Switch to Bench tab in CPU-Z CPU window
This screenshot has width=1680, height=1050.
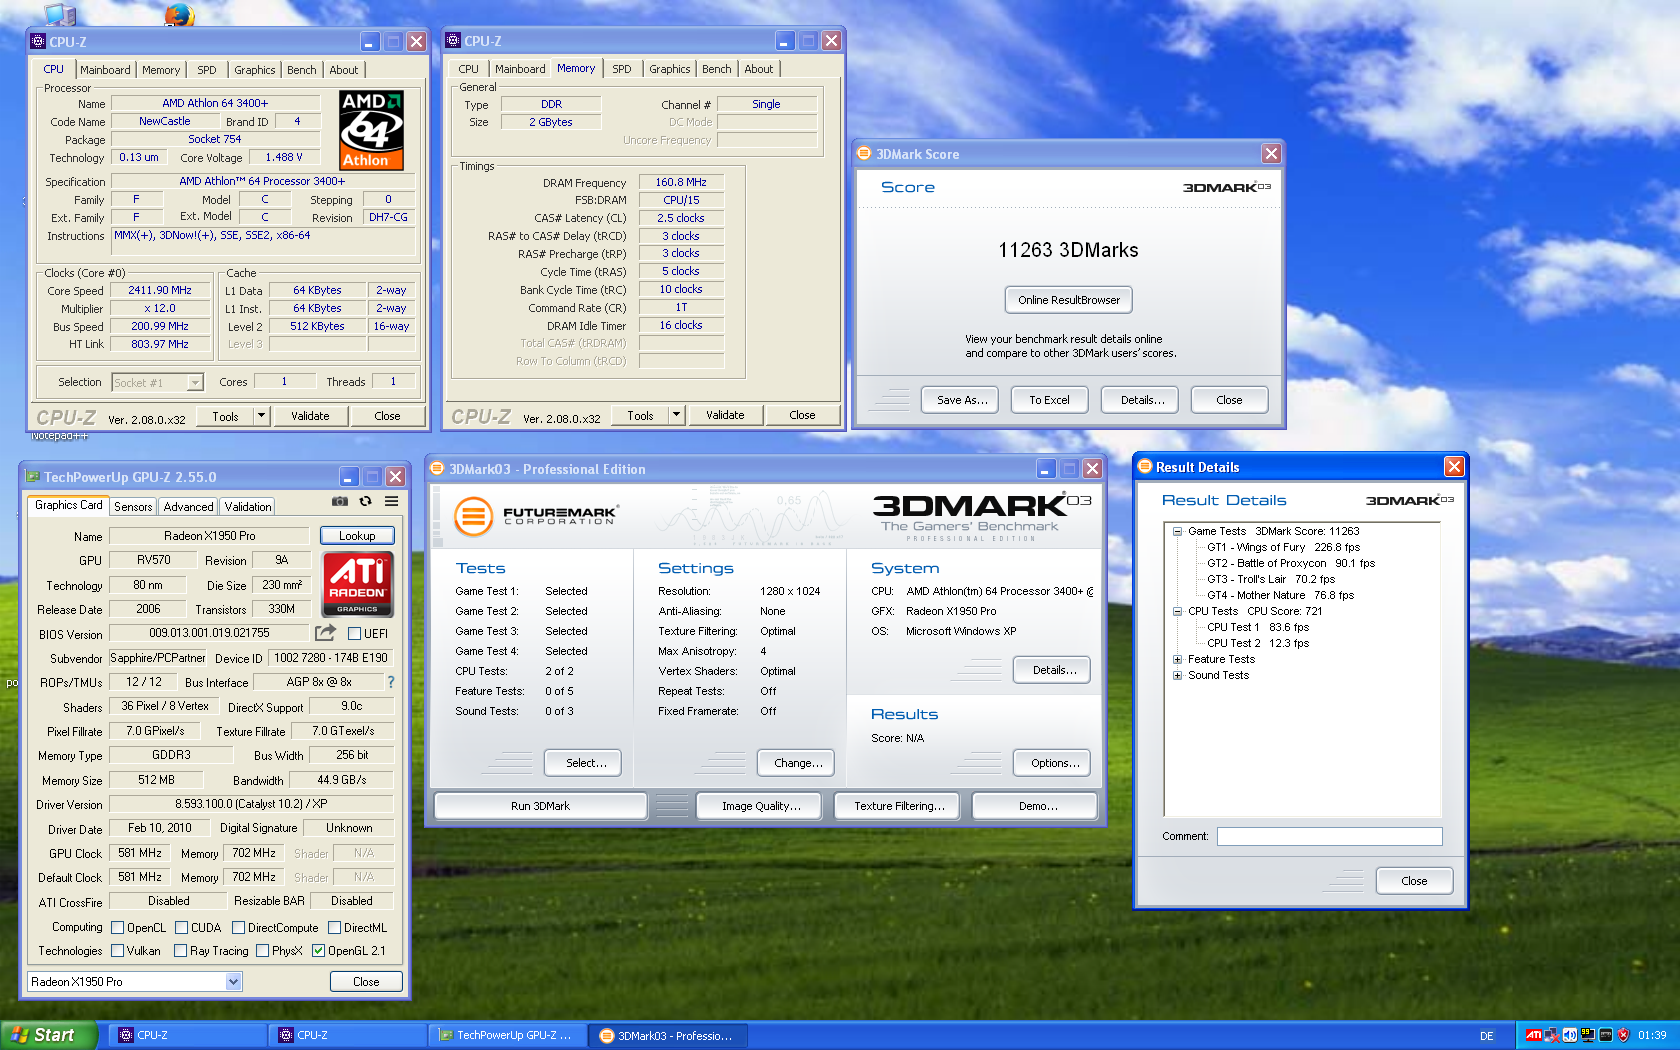(x=302, y=70)
